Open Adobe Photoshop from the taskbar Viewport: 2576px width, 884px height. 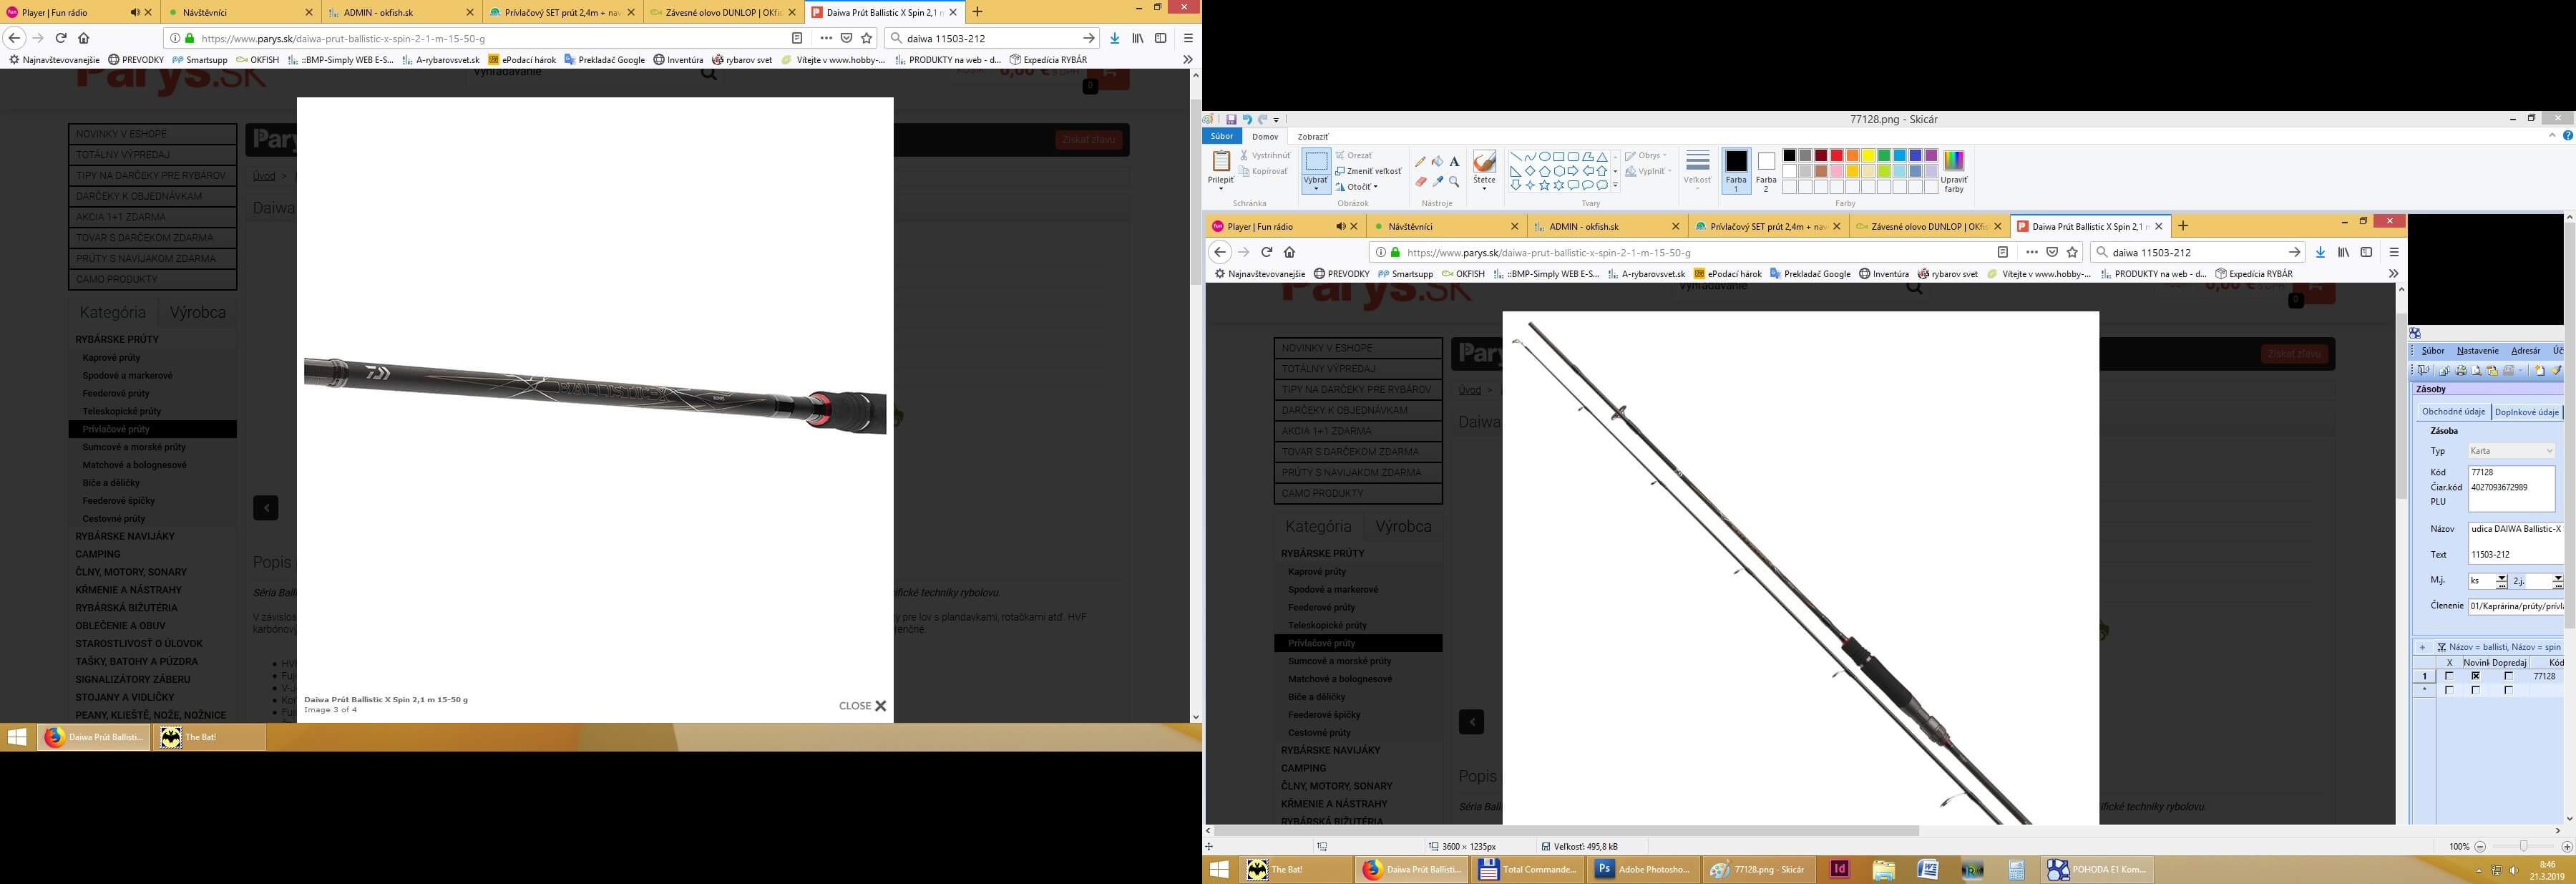(x=1644, y=869)
